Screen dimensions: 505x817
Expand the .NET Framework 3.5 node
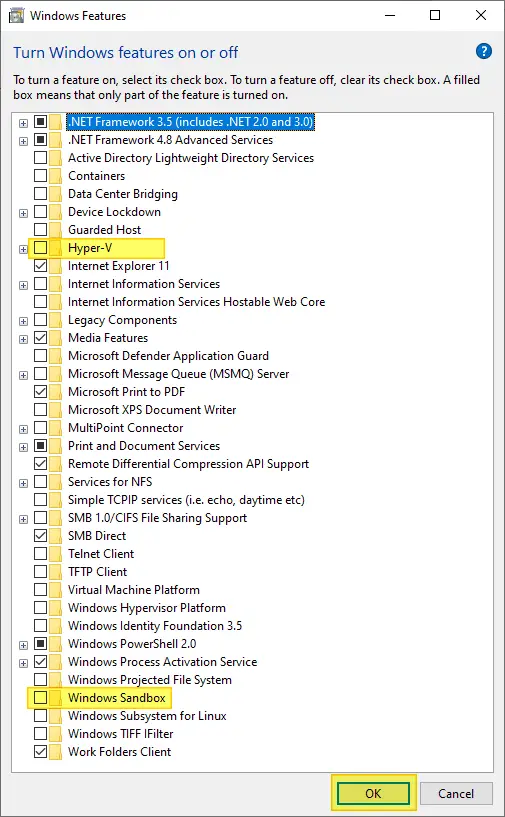[x=23, y=123]
